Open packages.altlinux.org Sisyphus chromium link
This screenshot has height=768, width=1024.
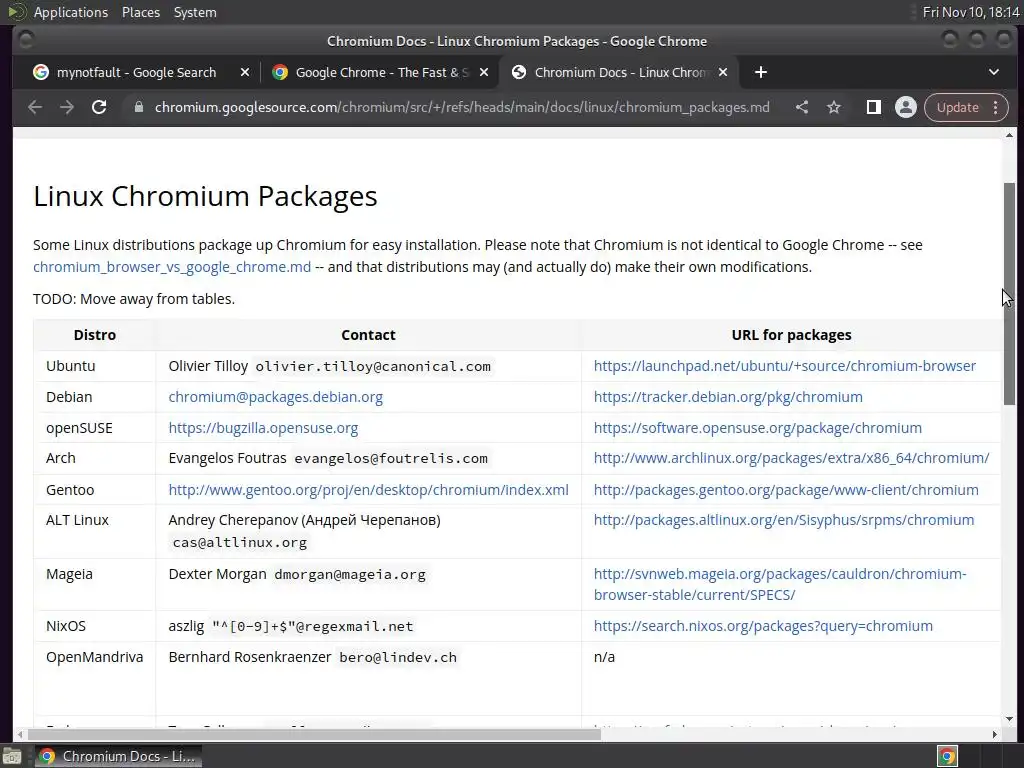click(784, 520)
